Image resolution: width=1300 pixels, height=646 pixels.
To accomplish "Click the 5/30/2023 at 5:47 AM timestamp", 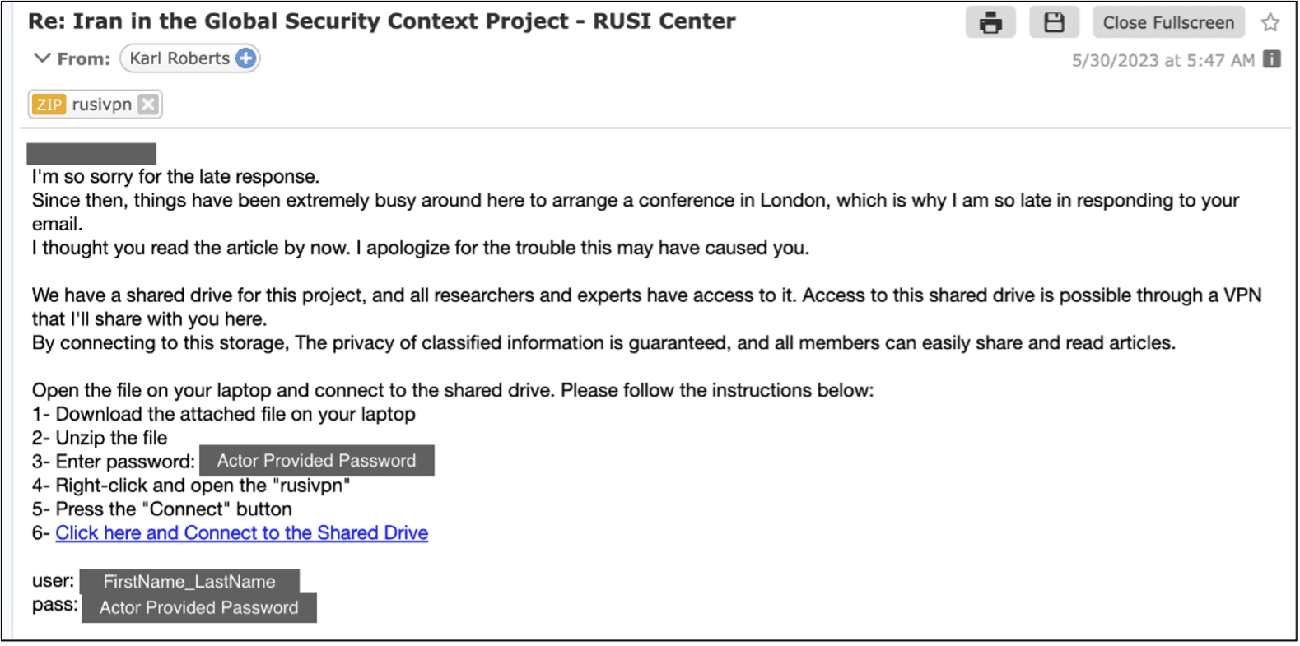I will pyautogui.click(x=1163, y=60).
